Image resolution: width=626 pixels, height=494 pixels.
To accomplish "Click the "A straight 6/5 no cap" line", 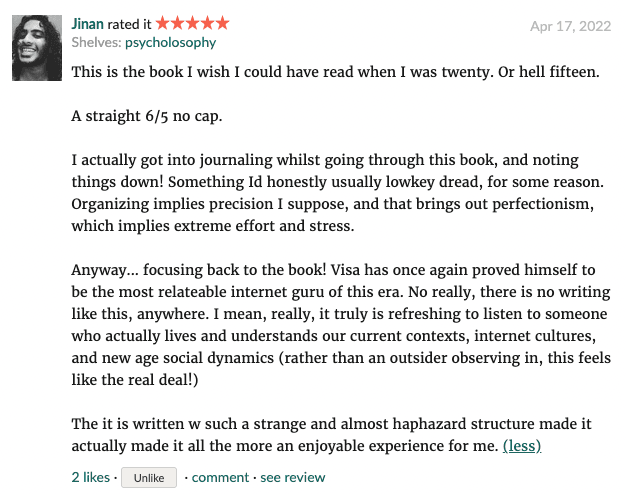I will [x=147, y=116].
